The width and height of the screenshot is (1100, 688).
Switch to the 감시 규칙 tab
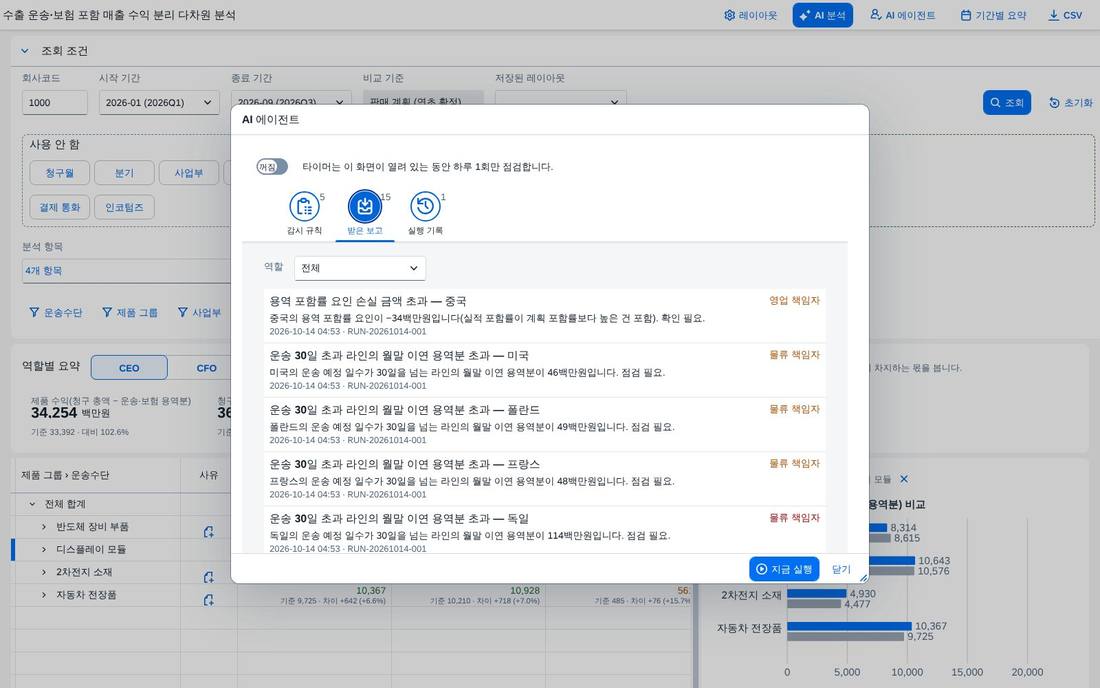(x=304, y=213)
